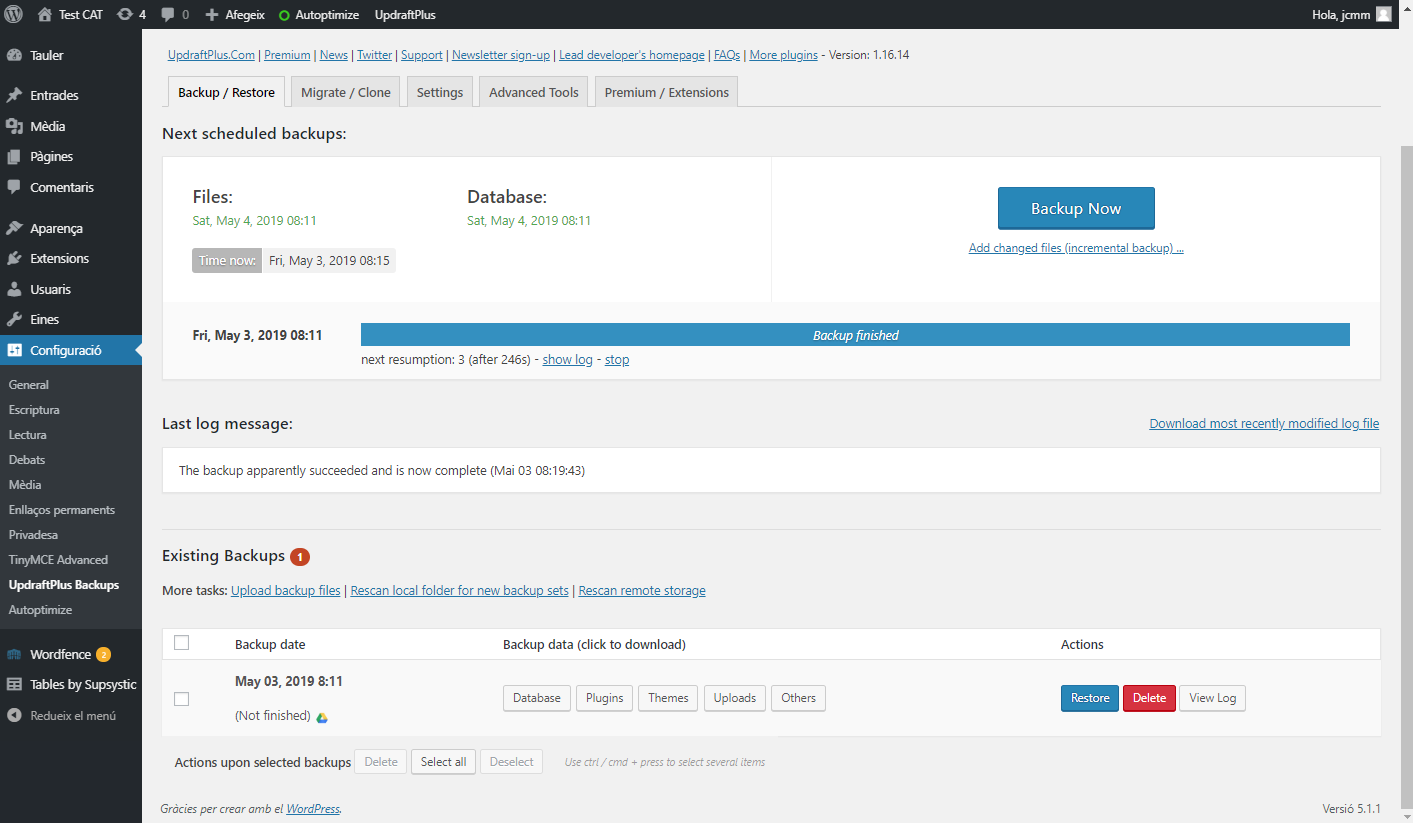This screenshot has width=1413, height=823.
Task: Switch to the Settings tab
Action: [x=440, y=92]
